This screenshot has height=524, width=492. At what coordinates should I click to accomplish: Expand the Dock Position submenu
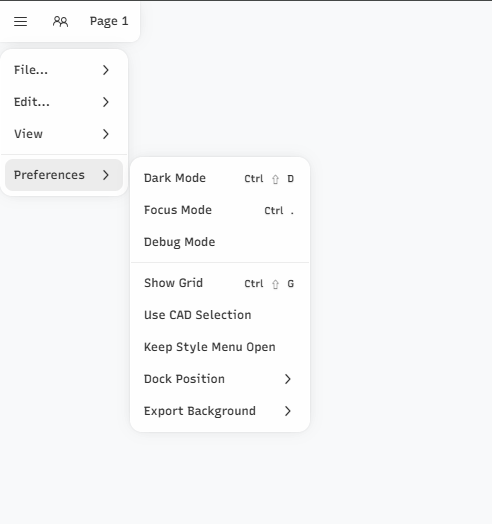coord(220,379)
